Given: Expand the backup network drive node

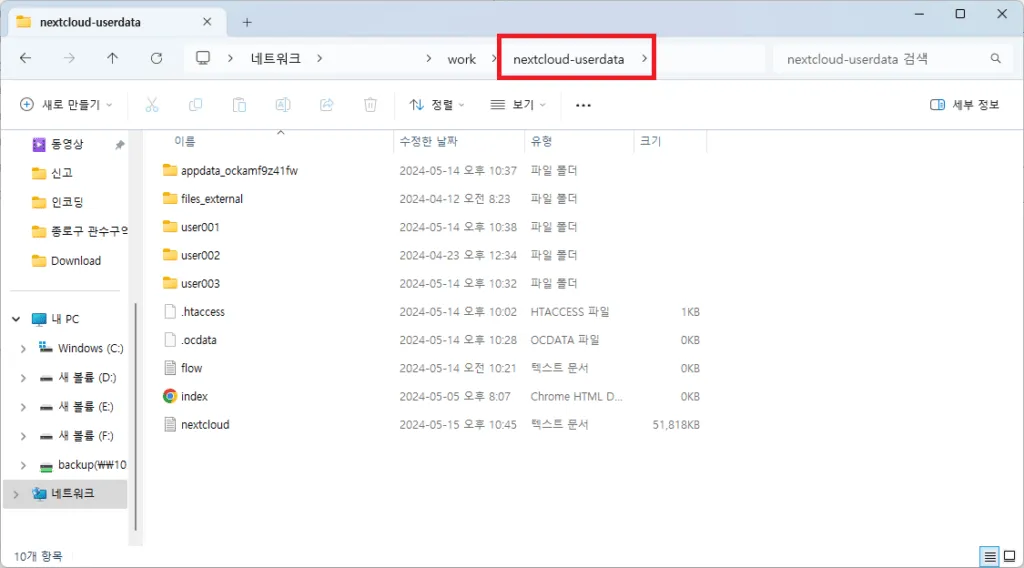Looking at the screenshot, I should tap(23, 465).
